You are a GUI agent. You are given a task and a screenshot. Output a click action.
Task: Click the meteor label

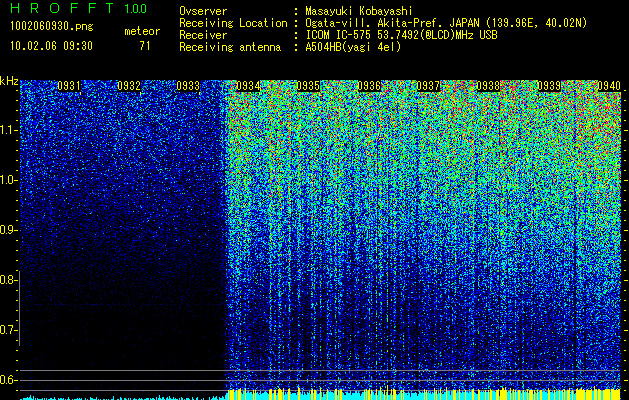[x=142, y=31]
